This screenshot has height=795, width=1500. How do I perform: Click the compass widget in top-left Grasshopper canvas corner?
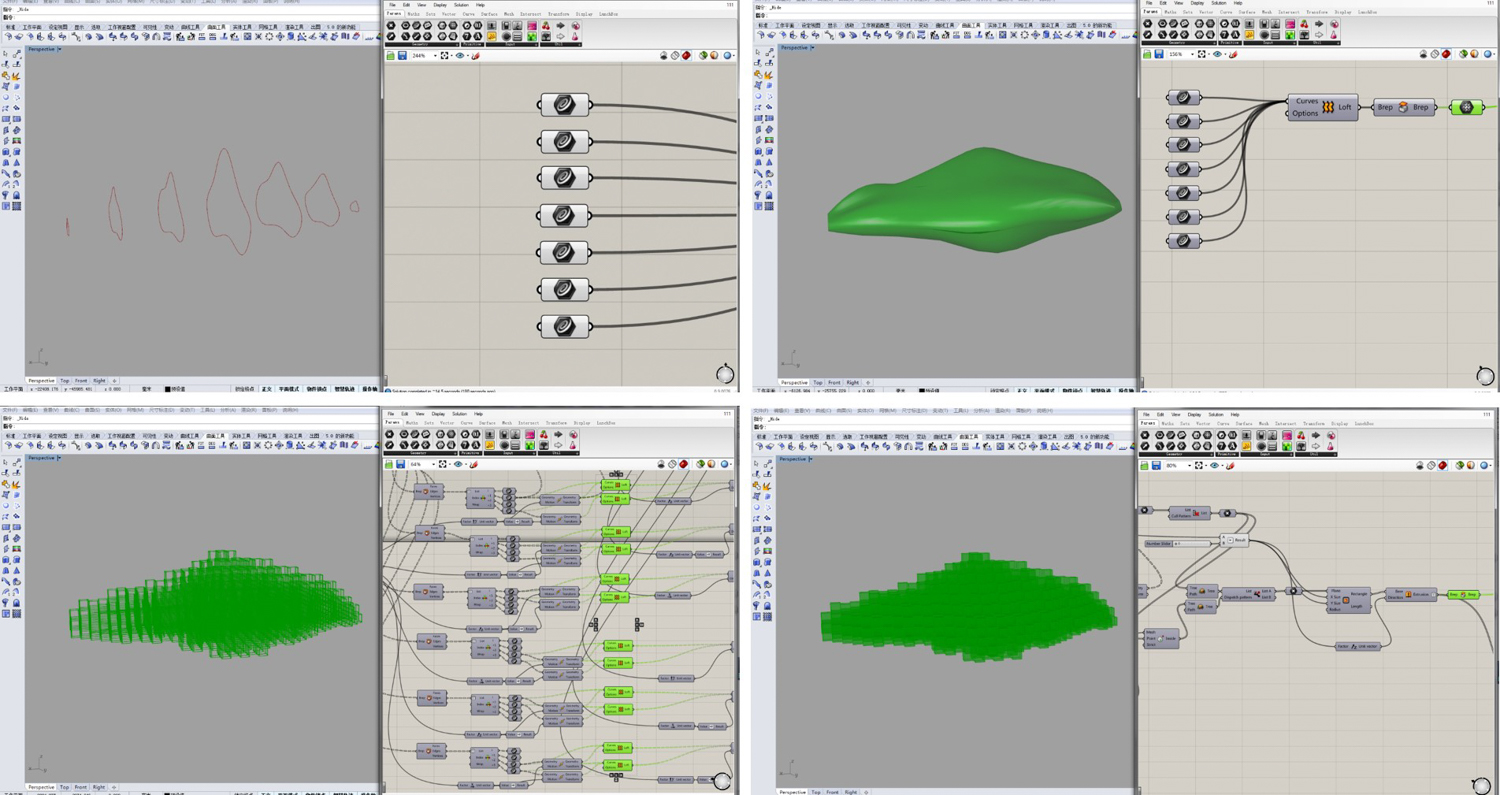[x=725, y=374]
